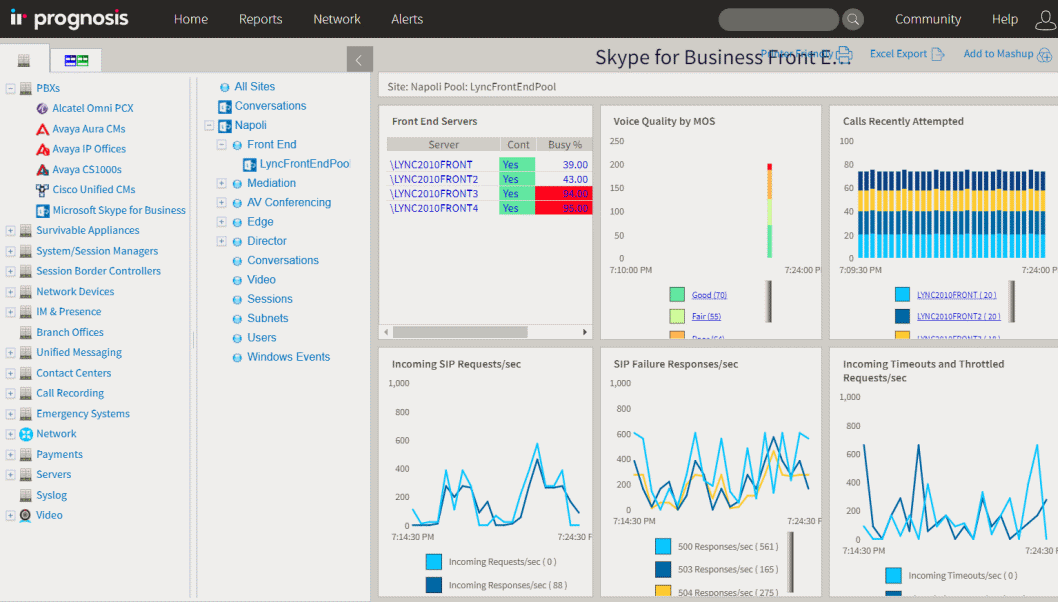
Task: Expand the Session Border Controllers node
Action: click(10, 271)
